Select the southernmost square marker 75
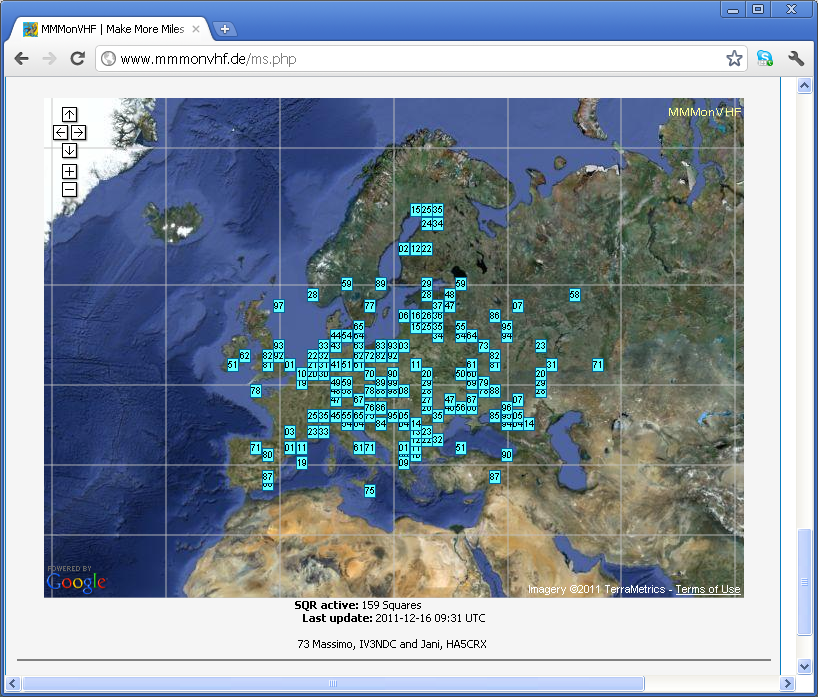Screen dimensions: 818x697 click(369, 491)
